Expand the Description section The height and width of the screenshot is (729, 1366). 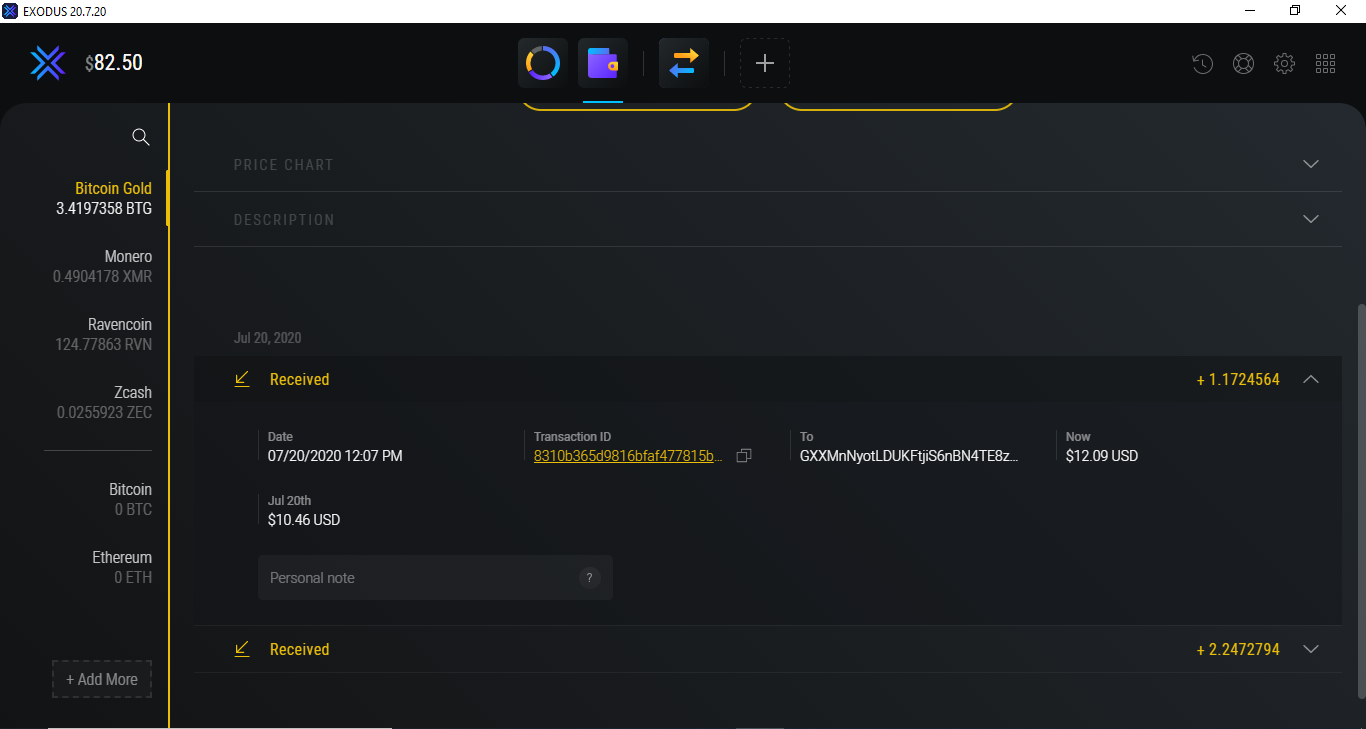pos(1311,219)
